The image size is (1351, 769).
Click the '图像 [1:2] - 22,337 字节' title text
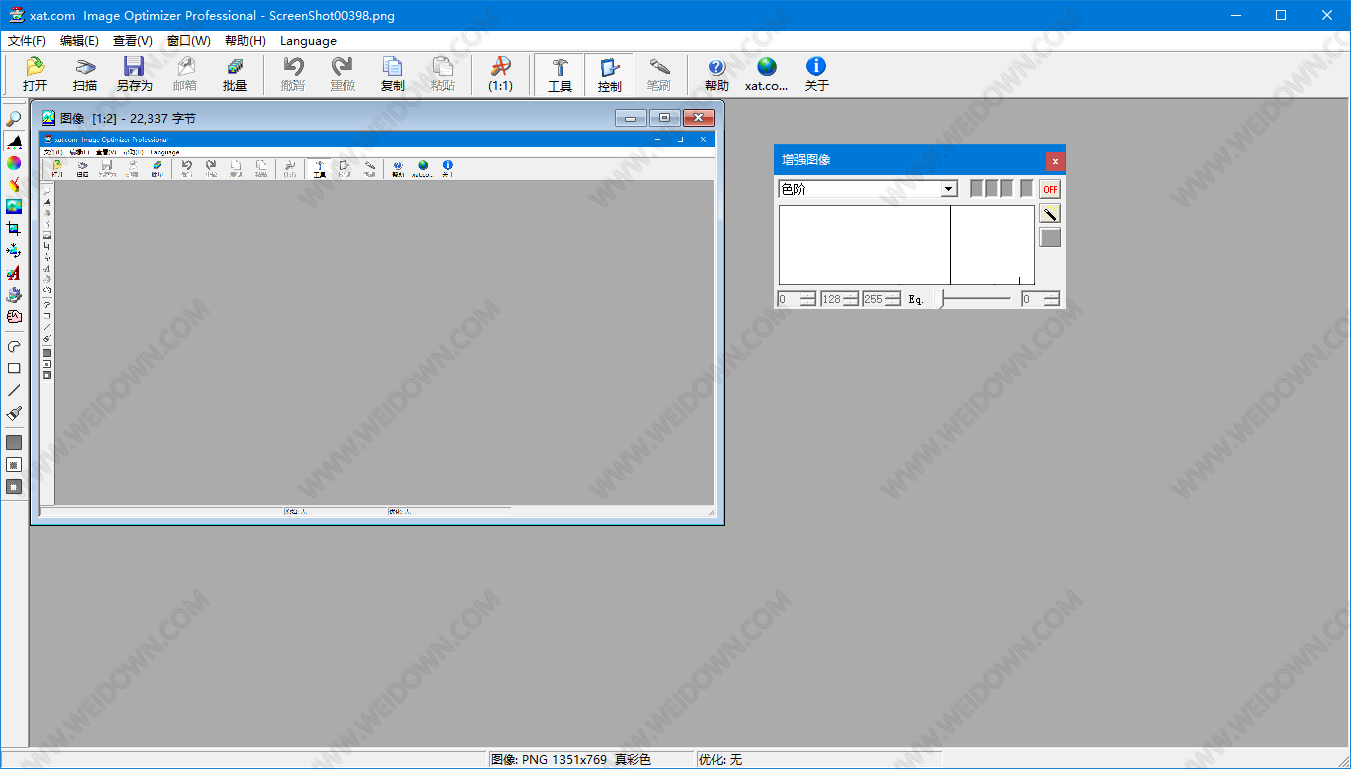click(128, 118)
